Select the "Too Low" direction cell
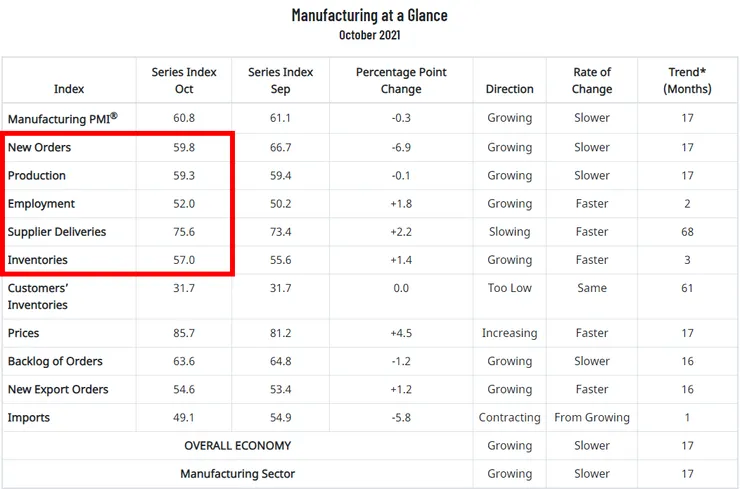 pos(509,288)
